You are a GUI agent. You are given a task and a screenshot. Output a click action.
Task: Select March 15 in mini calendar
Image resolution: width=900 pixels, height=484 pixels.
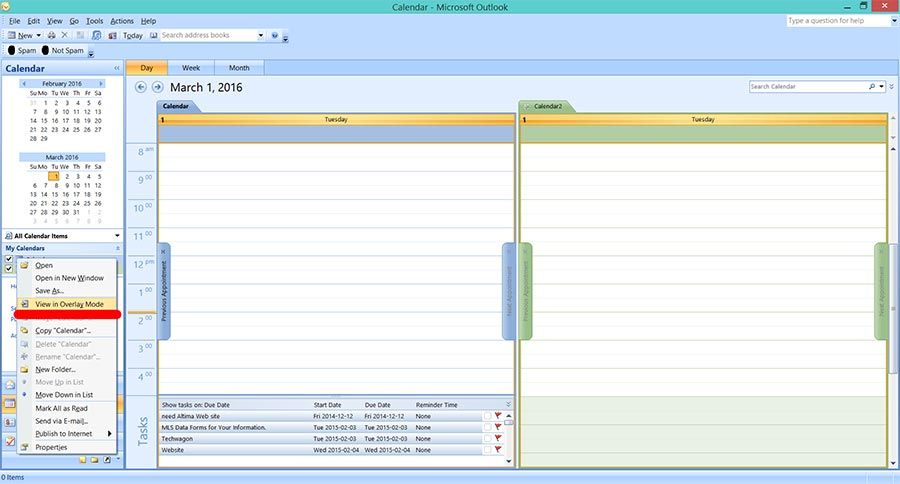coord(55,194)
